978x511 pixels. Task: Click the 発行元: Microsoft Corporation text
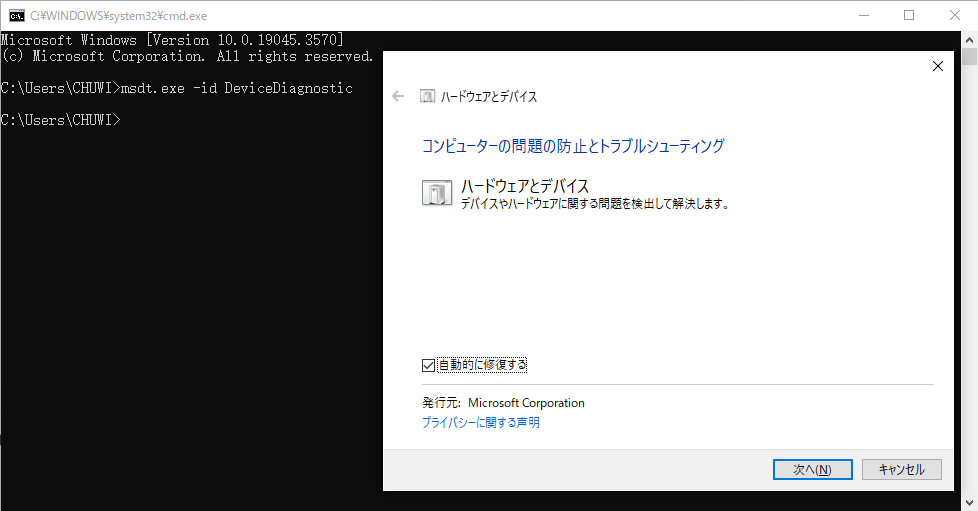click(x=503, y=403)
